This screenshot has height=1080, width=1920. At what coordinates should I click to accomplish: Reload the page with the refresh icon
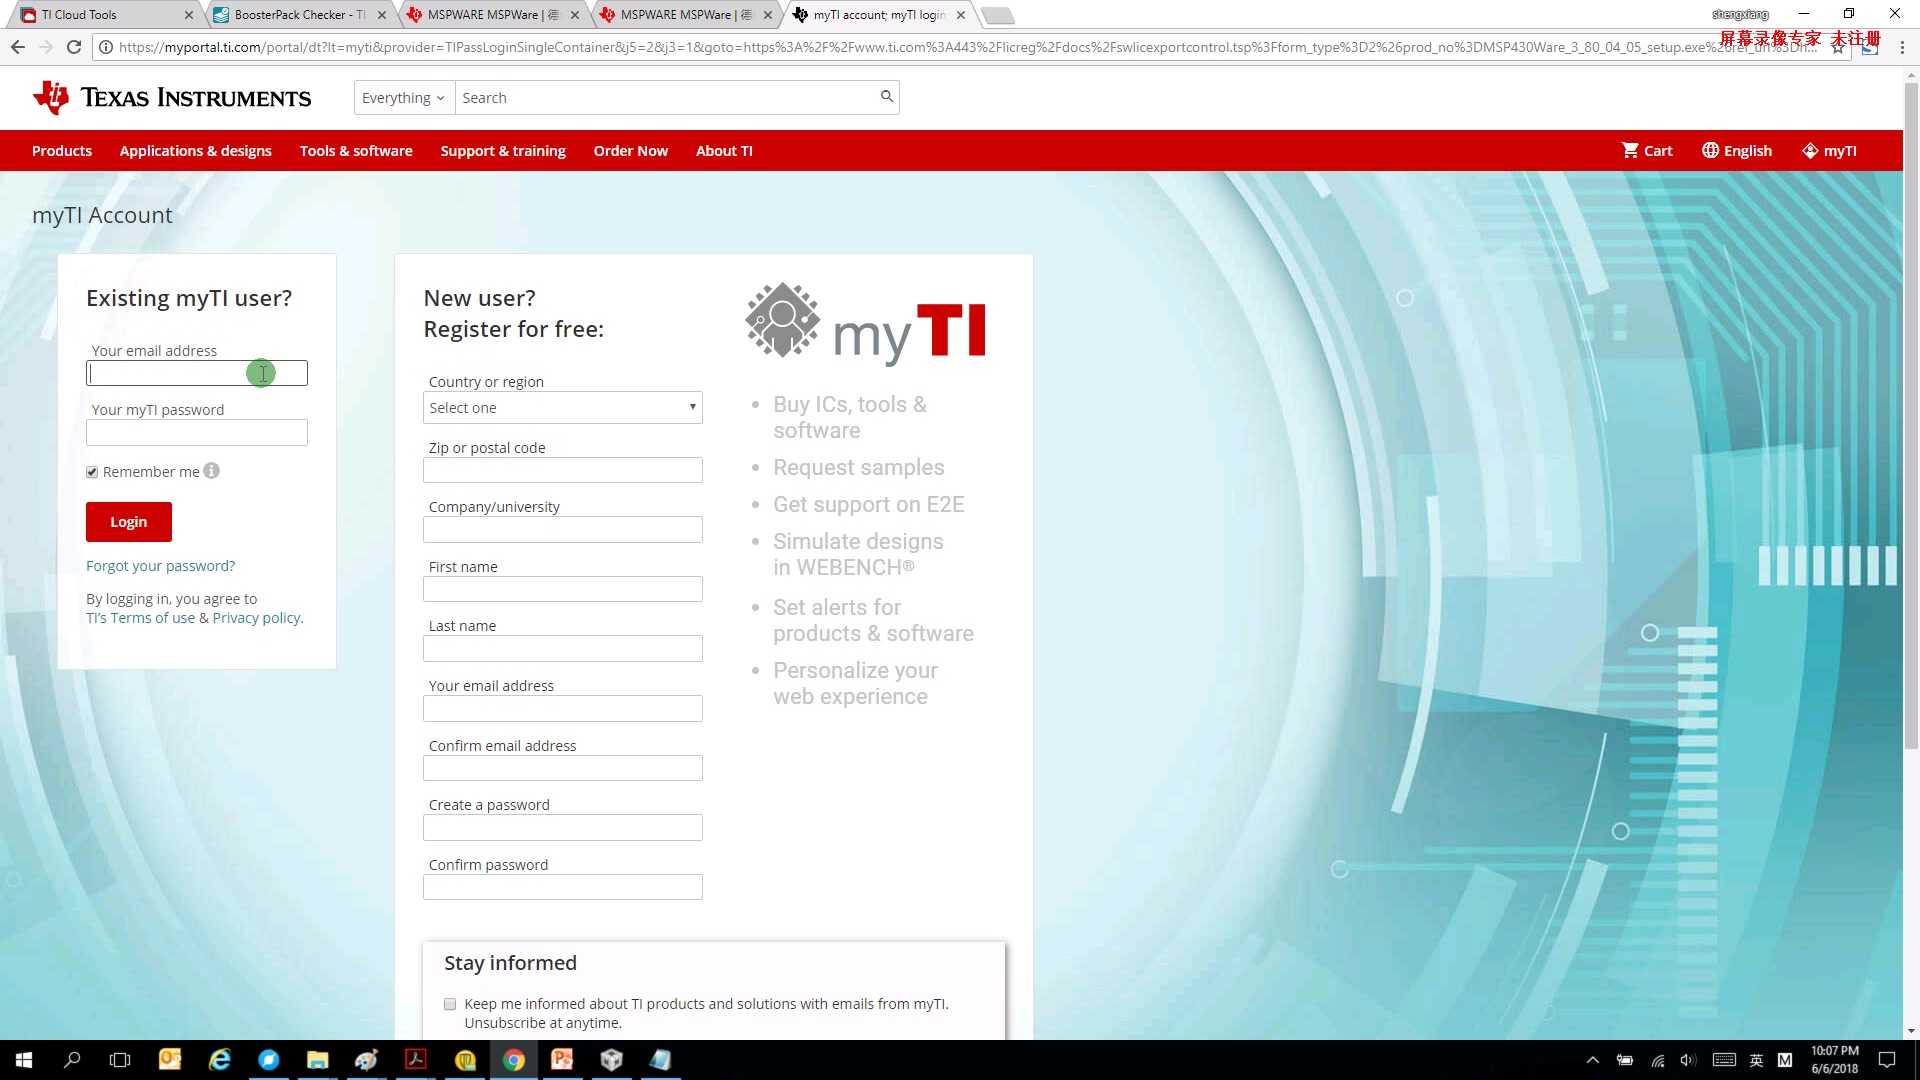pyautogui.click(x=74, y=47)
